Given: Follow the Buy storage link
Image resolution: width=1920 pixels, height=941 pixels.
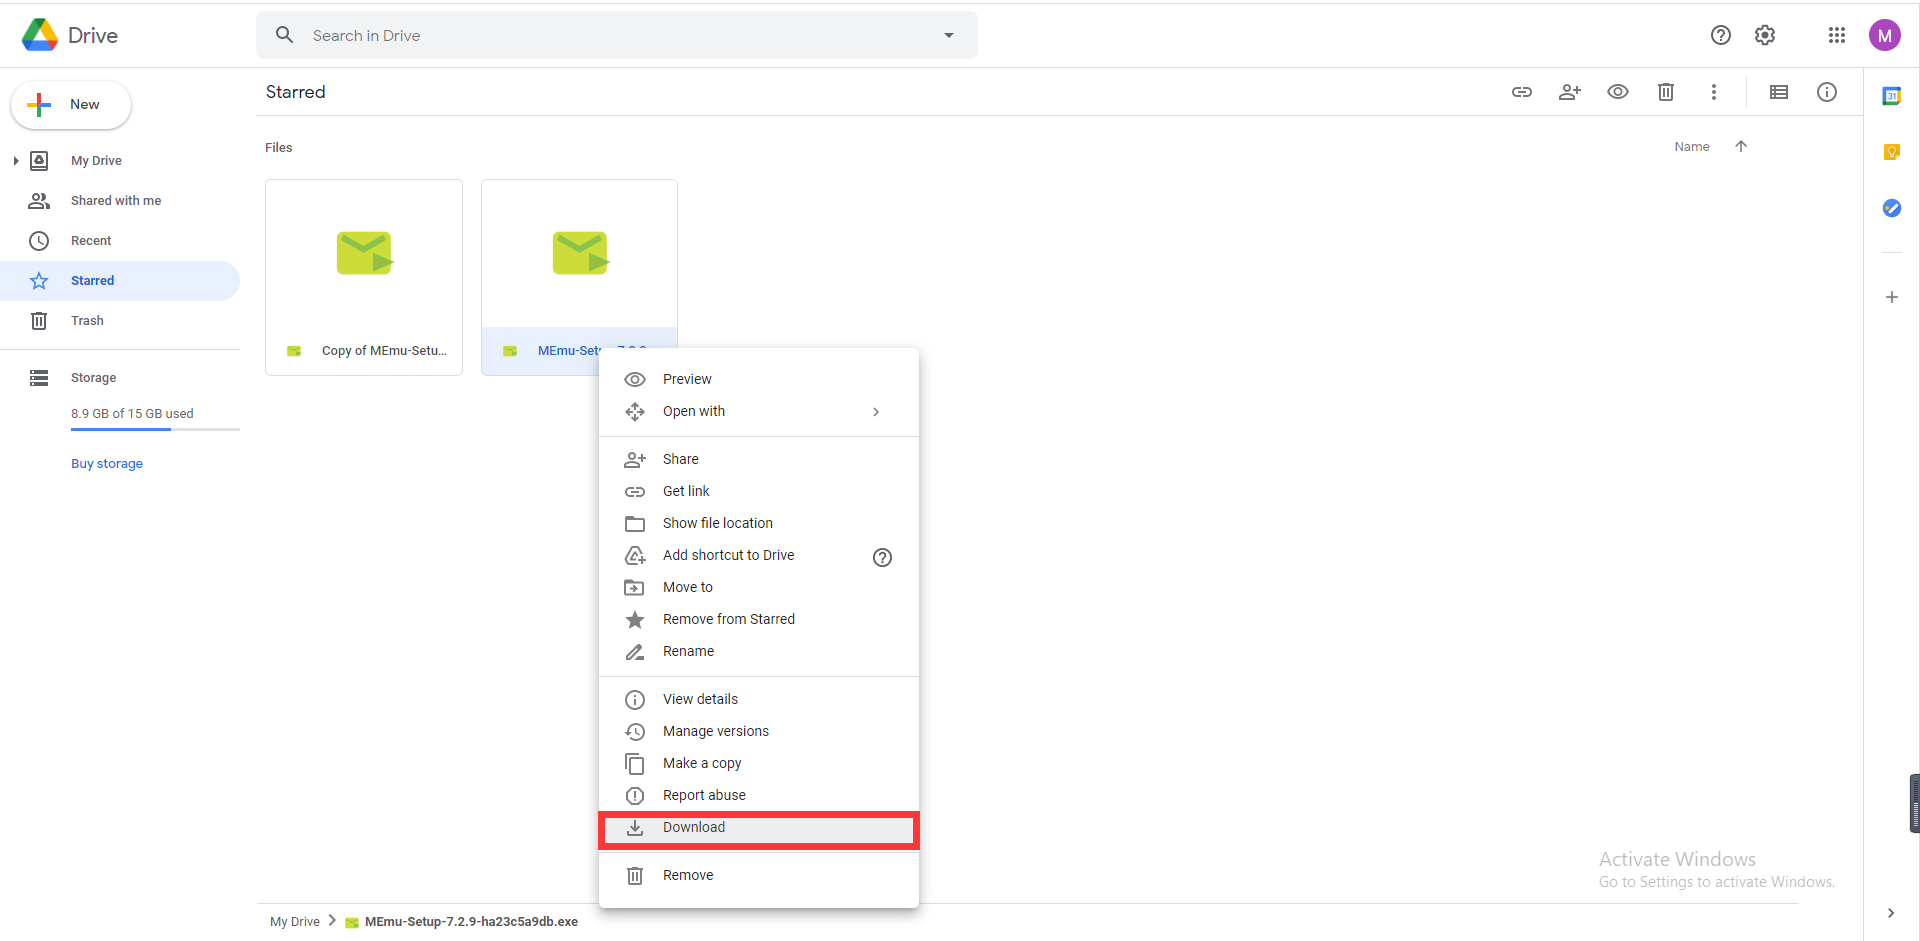Looking at the screenshot, I should [107, 464].
